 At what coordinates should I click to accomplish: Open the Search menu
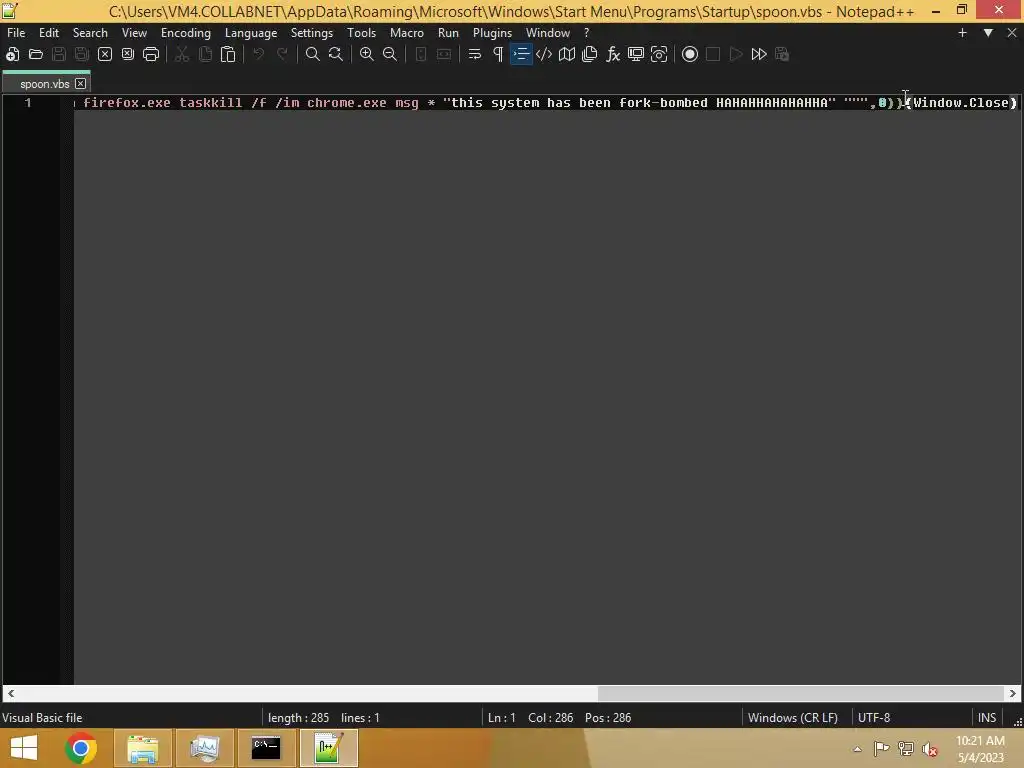tap(90, 33)
